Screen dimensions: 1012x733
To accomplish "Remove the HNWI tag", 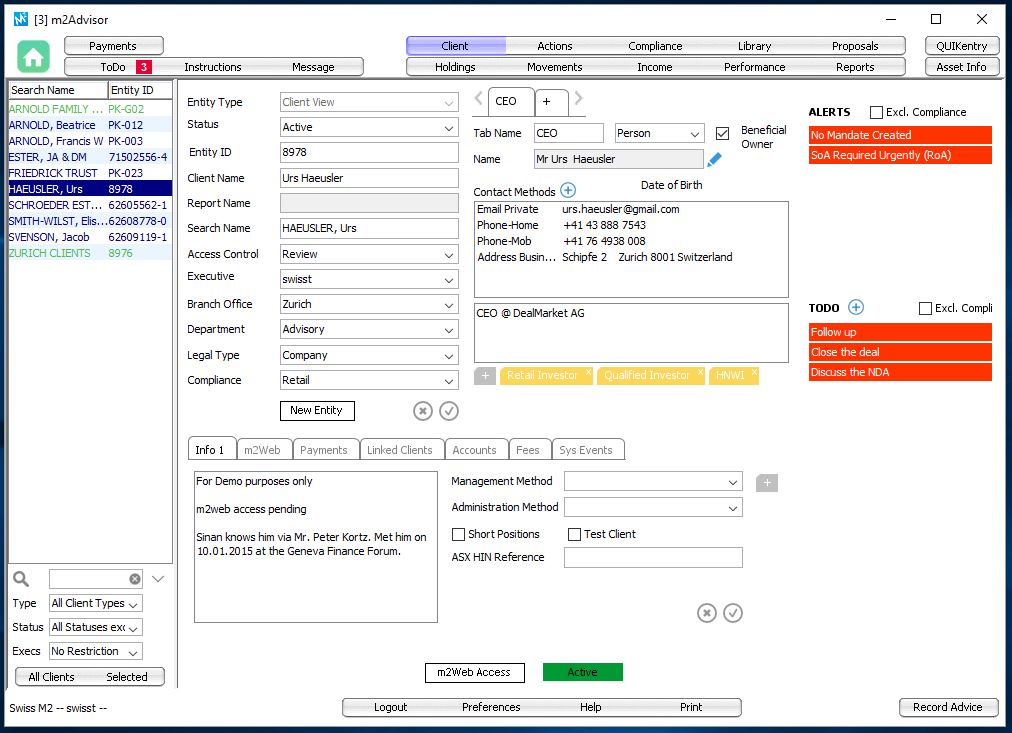I will pos(754,372).
